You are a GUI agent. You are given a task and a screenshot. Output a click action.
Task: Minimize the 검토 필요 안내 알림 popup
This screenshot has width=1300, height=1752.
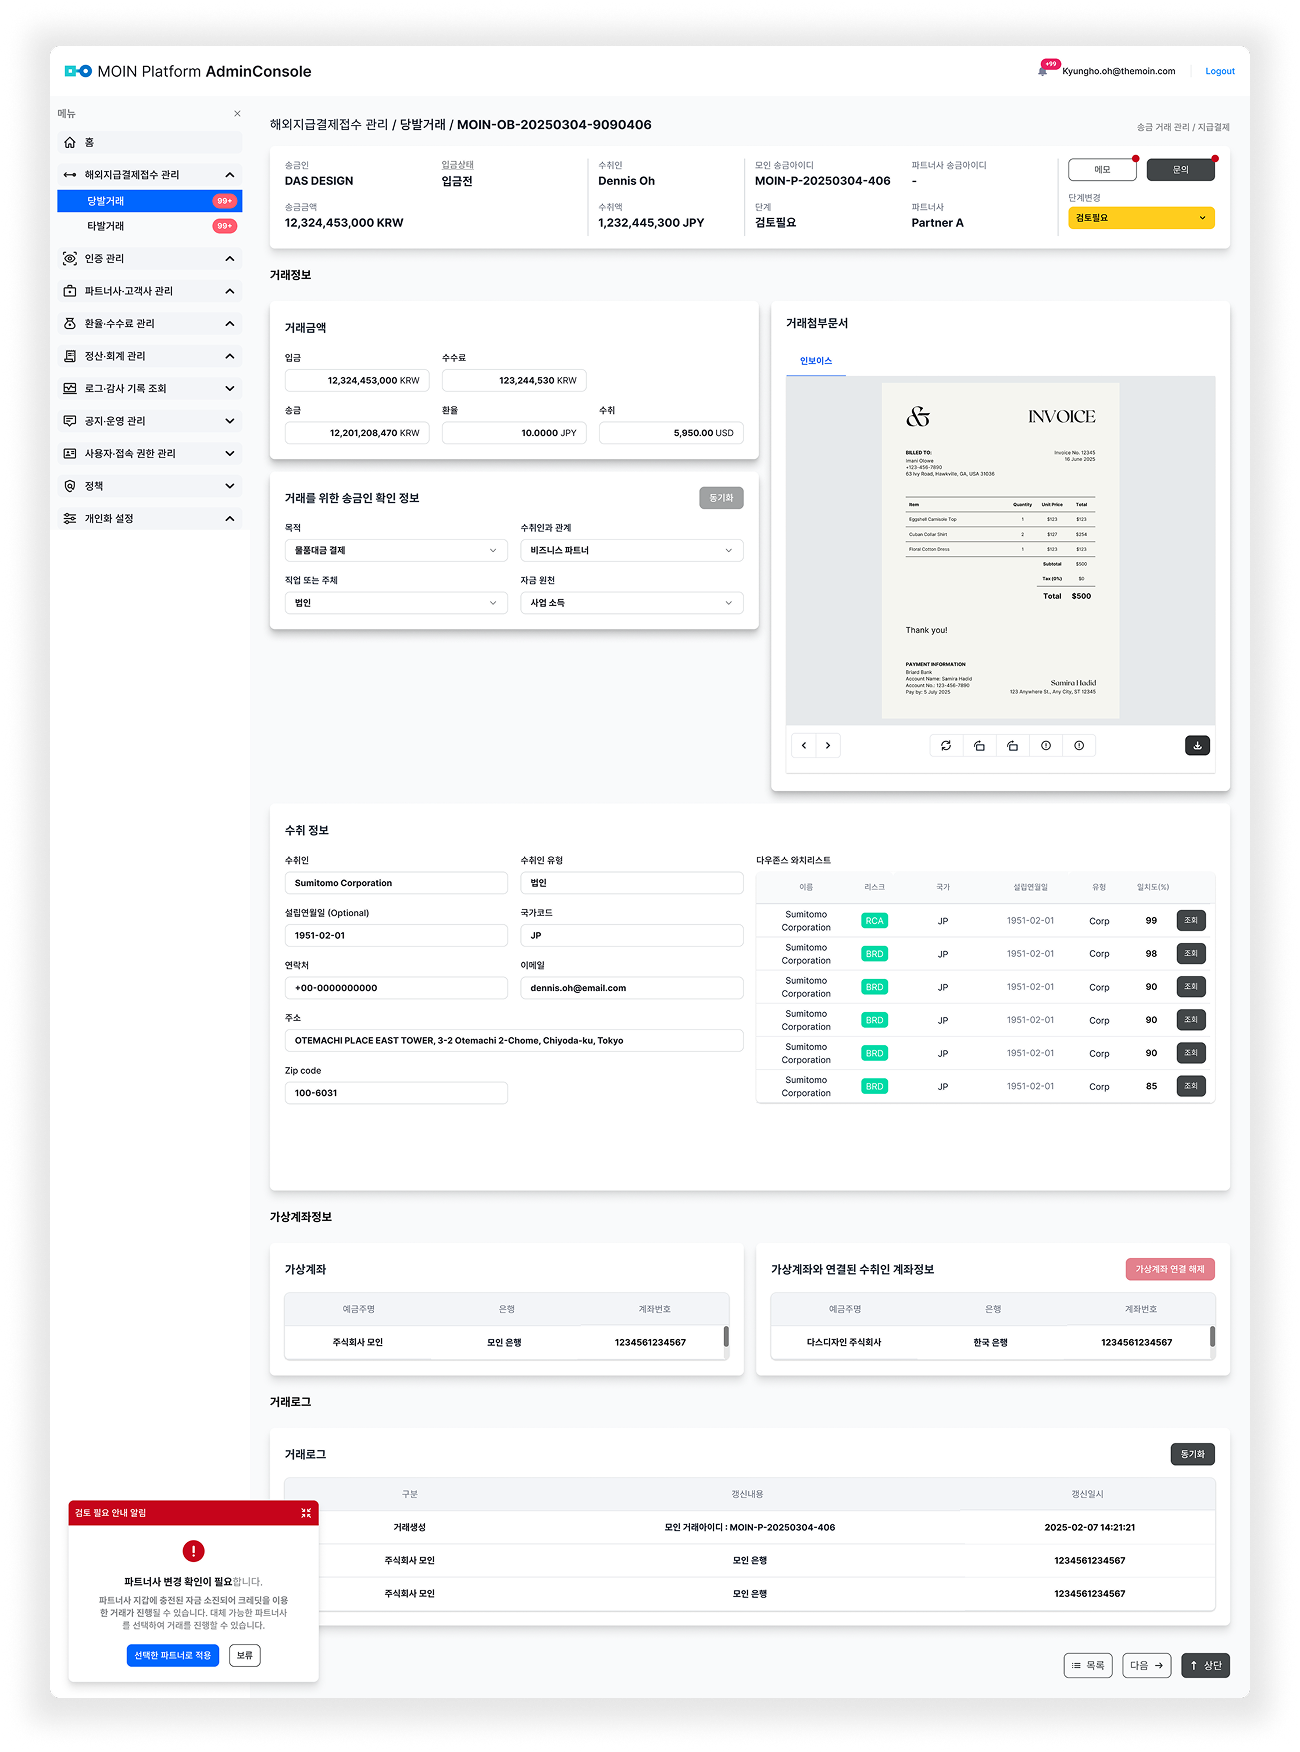[x=306, y=1513]
